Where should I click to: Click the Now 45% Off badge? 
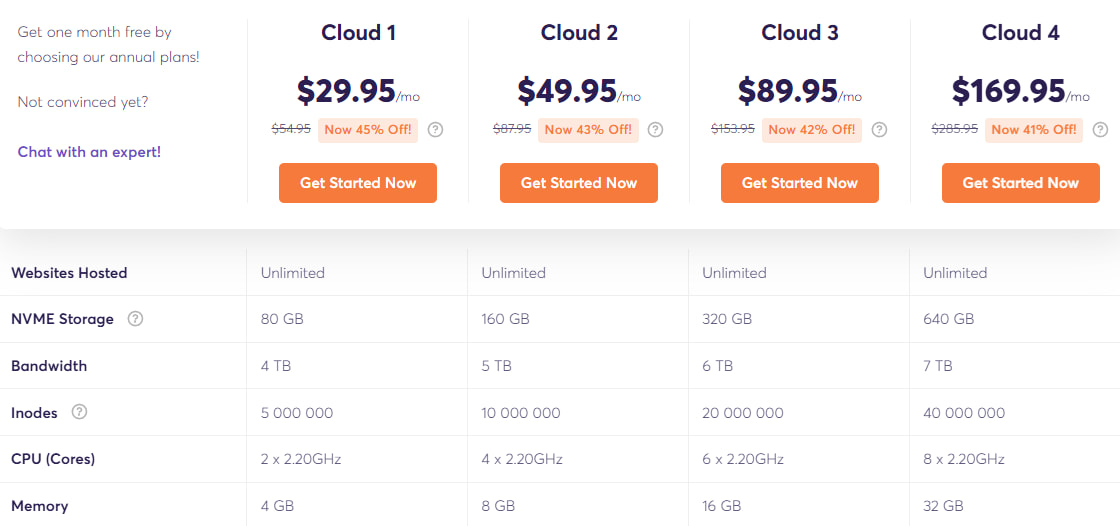tap(368, 130)
